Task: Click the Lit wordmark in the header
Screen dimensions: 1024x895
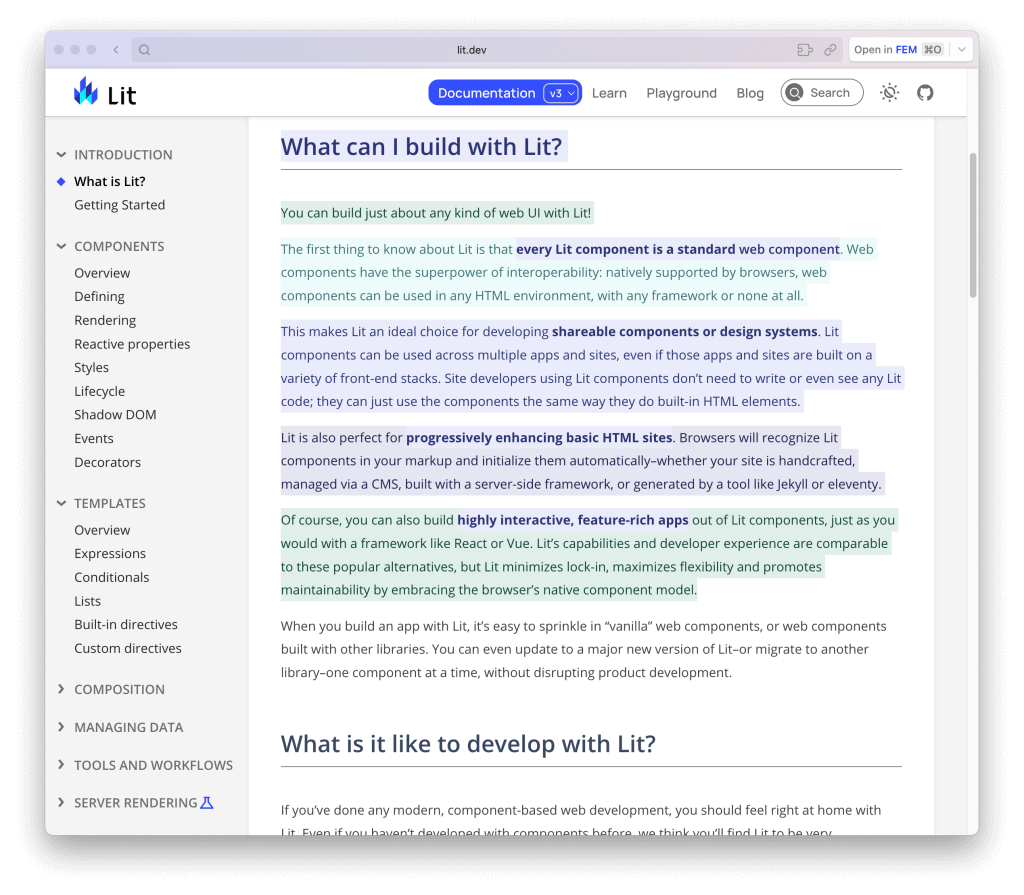Action: pos(121,95)
